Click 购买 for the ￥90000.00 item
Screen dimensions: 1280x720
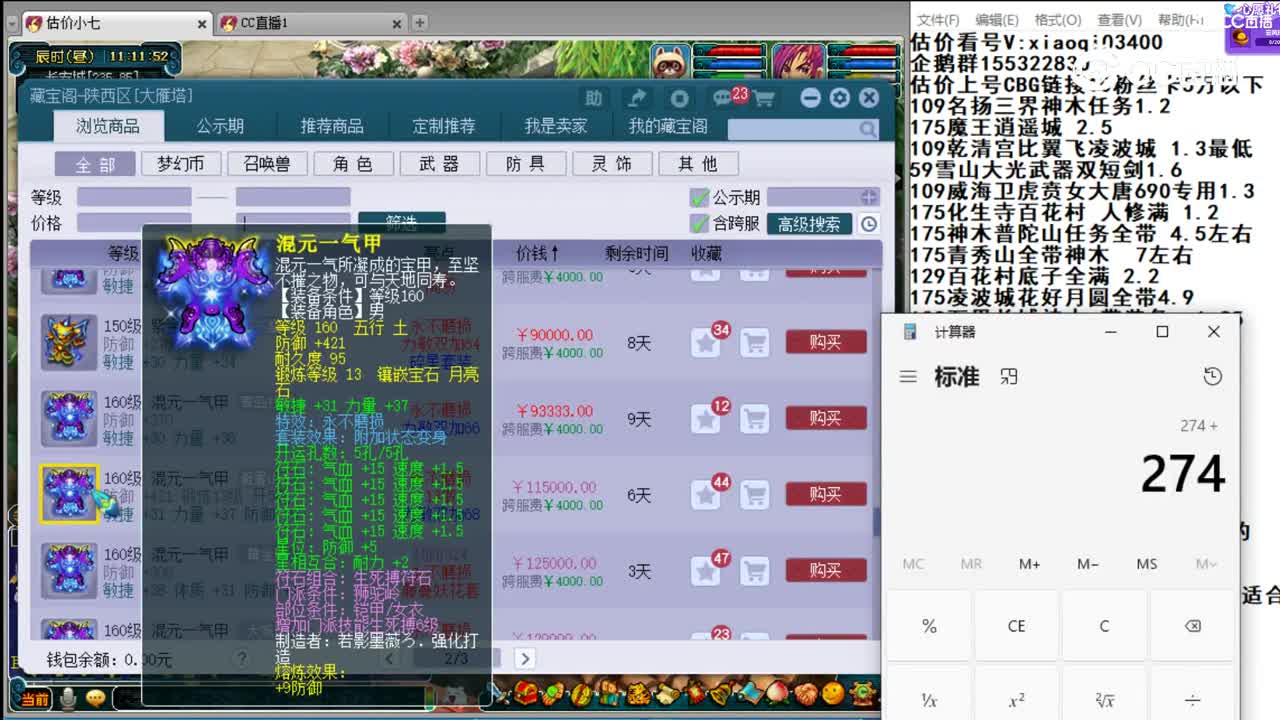pos(826,343)
